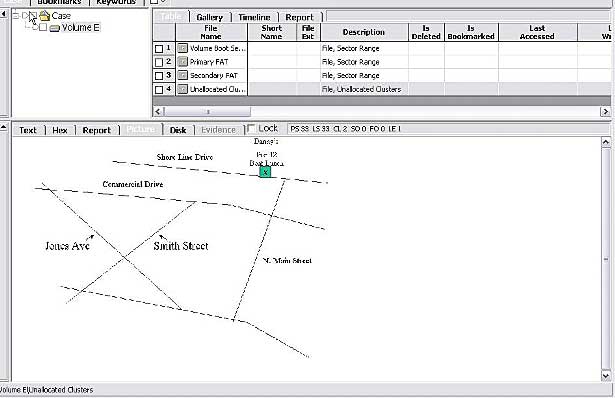Click the Case folder icon

[45, 16]
